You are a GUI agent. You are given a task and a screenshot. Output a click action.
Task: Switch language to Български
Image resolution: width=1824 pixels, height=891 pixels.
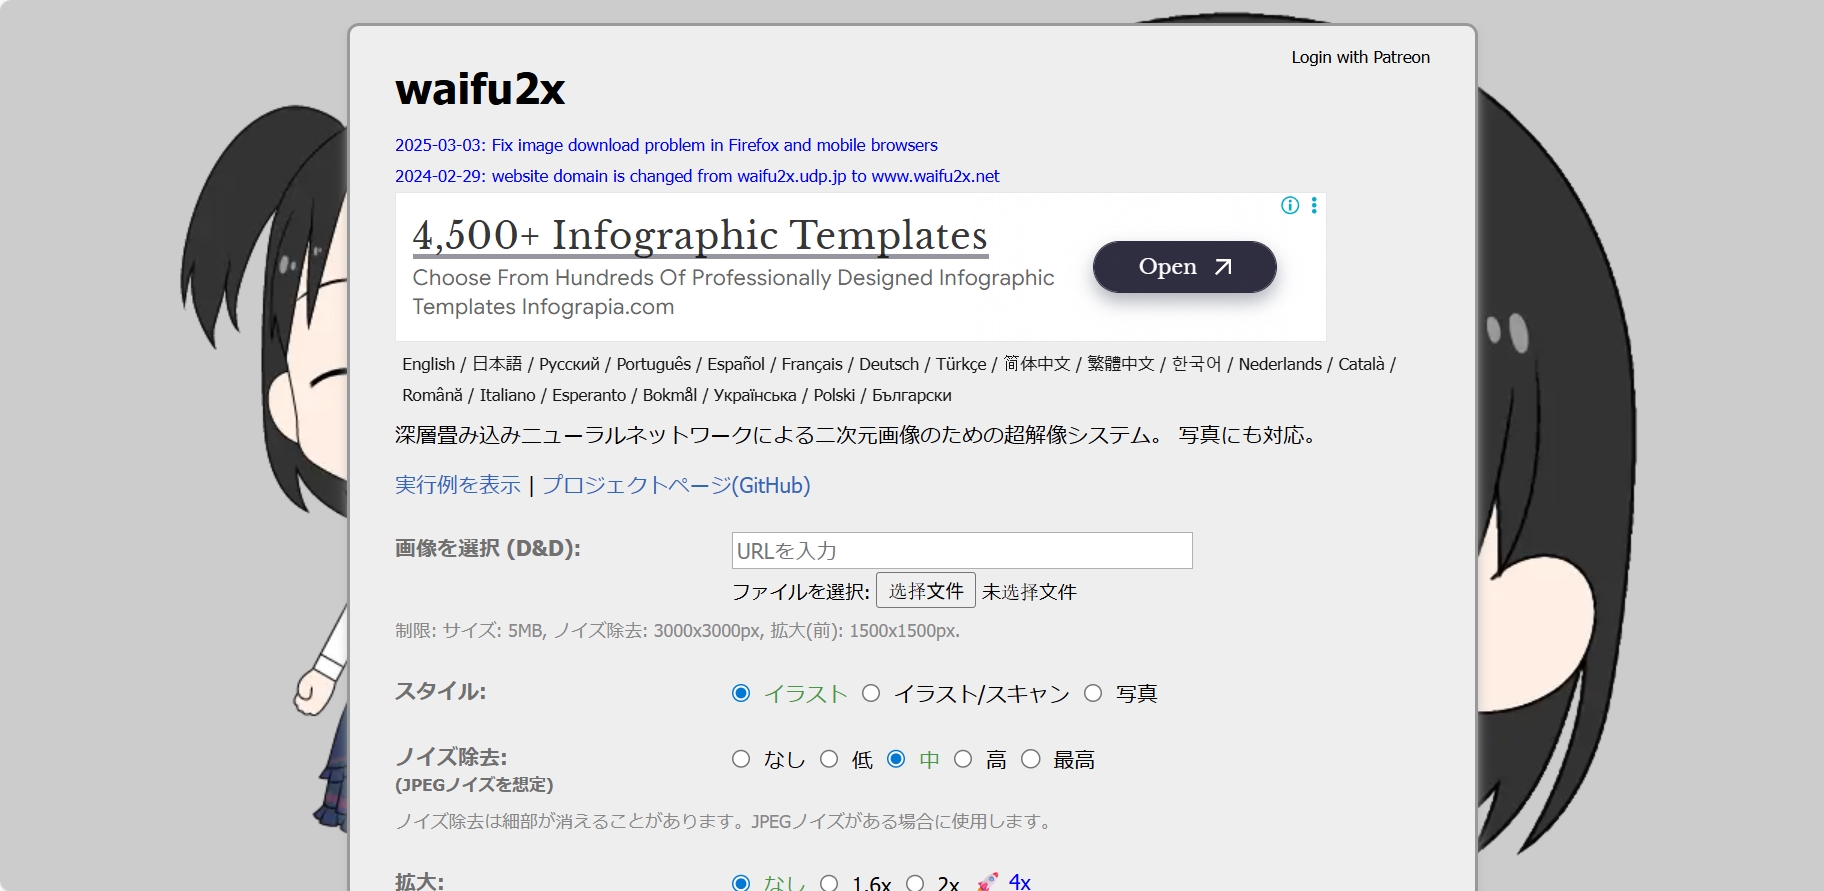coord(912,395)
